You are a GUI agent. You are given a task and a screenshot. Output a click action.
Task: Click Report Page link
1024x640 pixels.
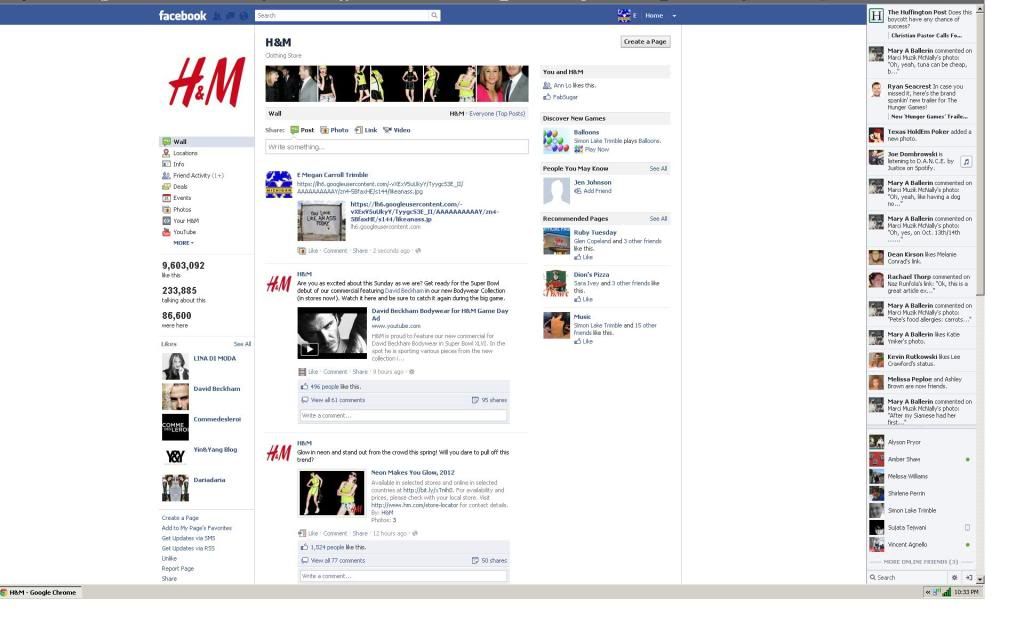coord(178,569)
